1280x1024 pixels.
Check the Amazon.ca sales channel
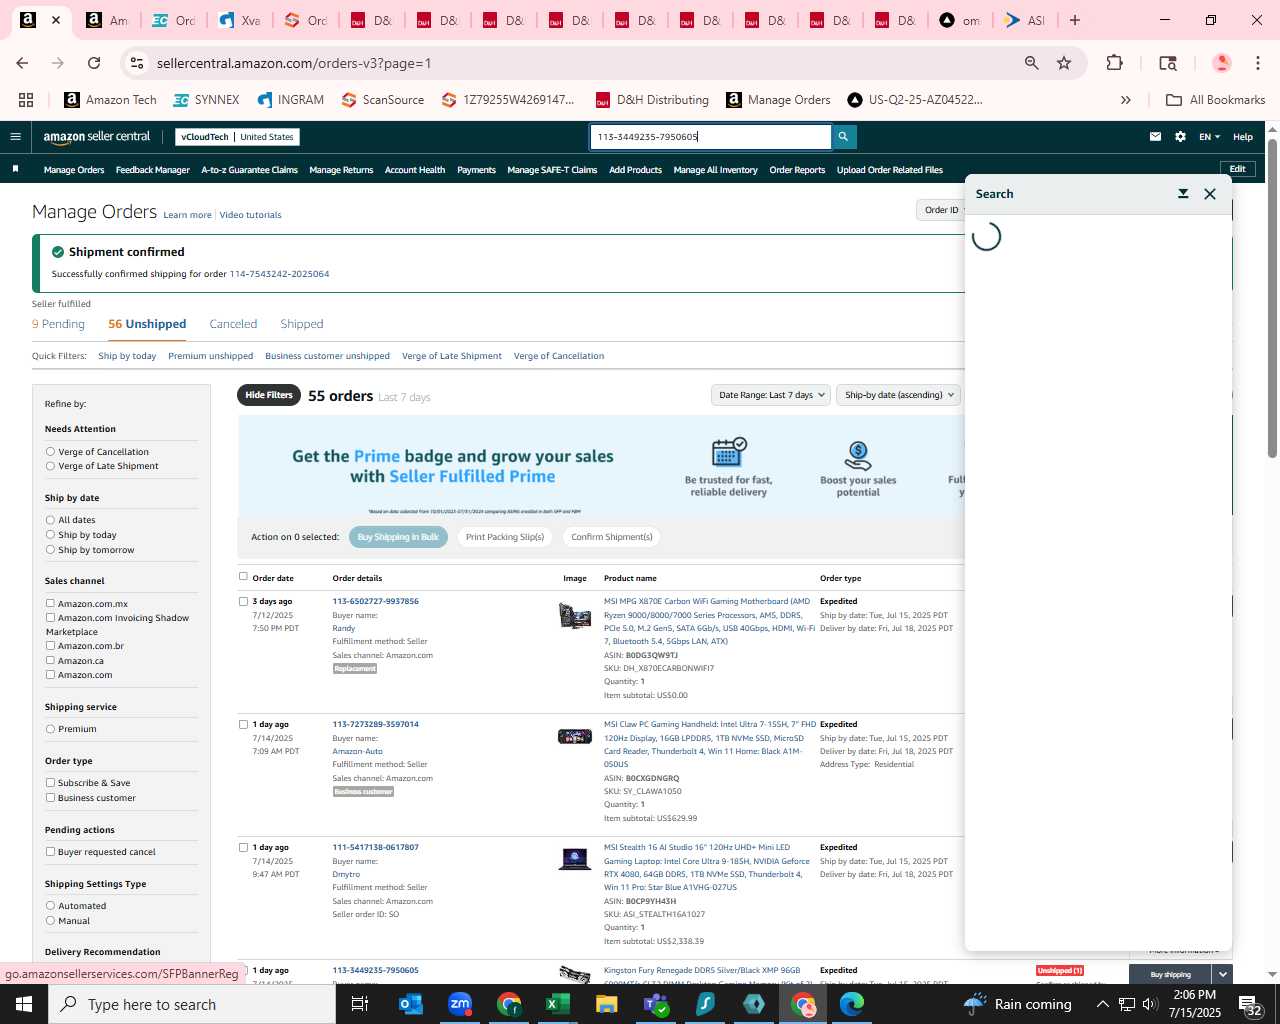(50, 661)
